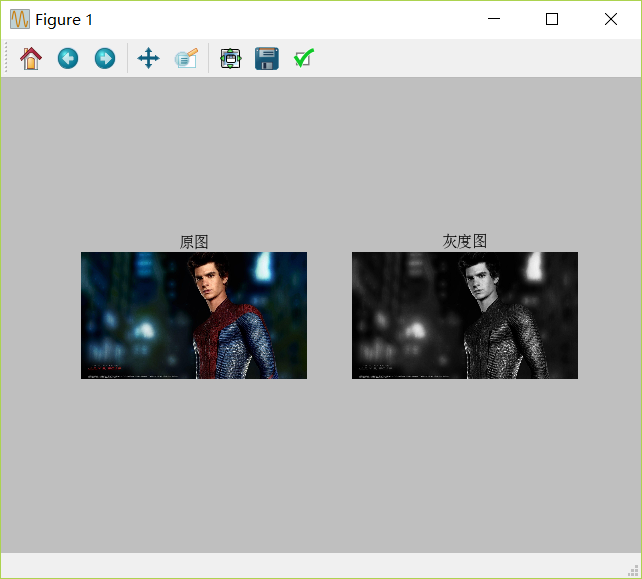Screen dimensions: 642x579
Task: Reset view with the Home icon
Action: point(31,58)
